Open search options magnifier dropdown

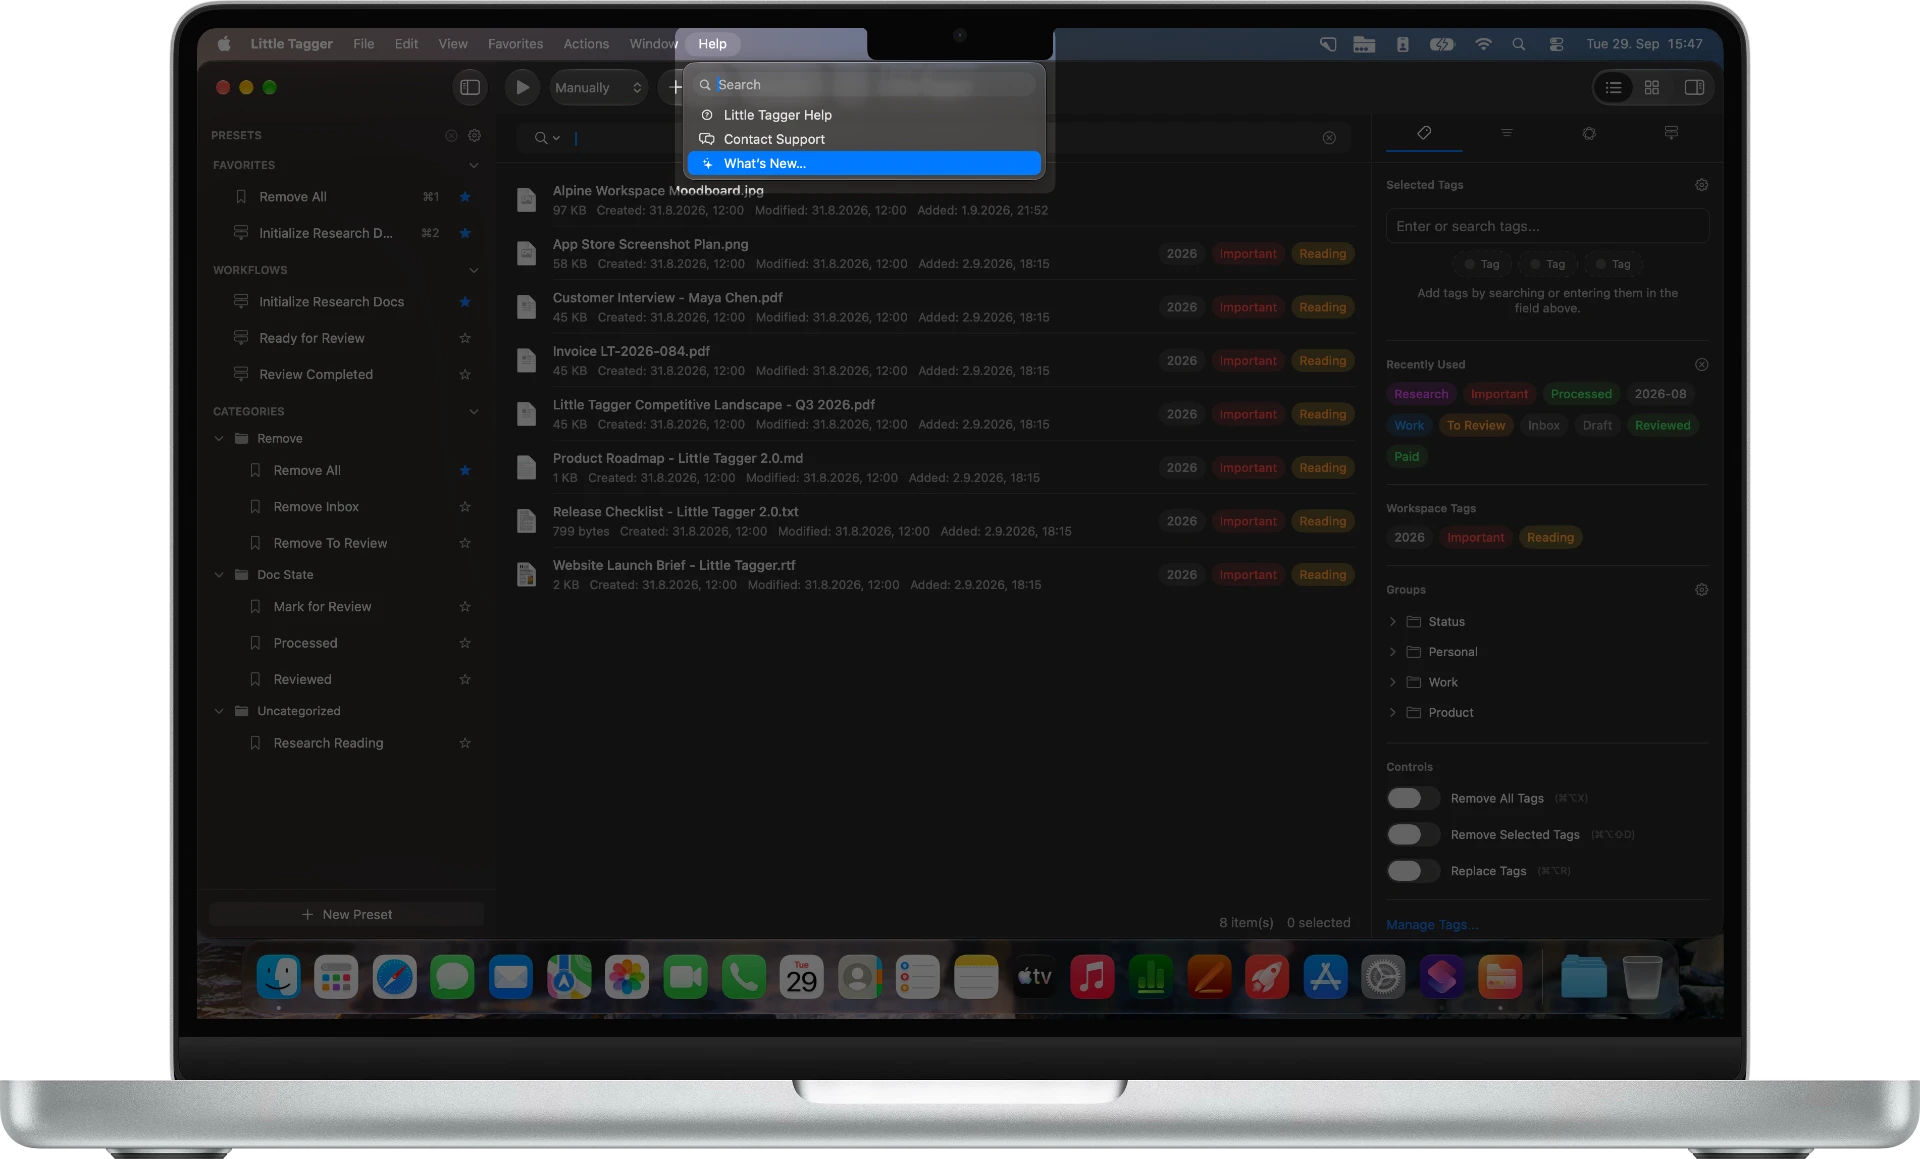546,138
